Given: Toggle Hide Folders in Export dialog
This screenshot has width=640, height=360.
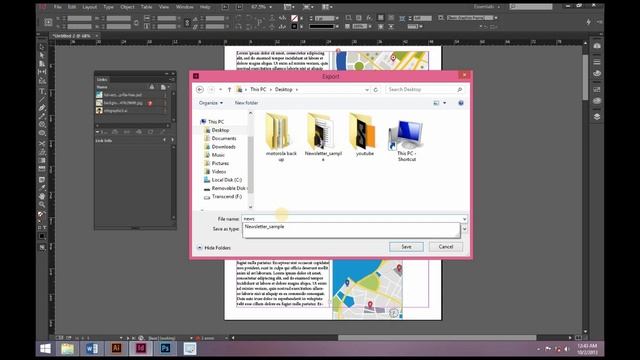Looking at the screenshot, I should coord(214,248).
